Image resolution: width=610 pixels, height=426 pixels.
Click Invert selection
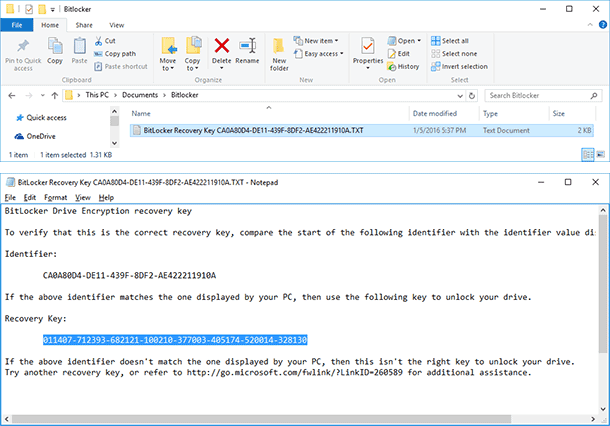pos(459,67)
